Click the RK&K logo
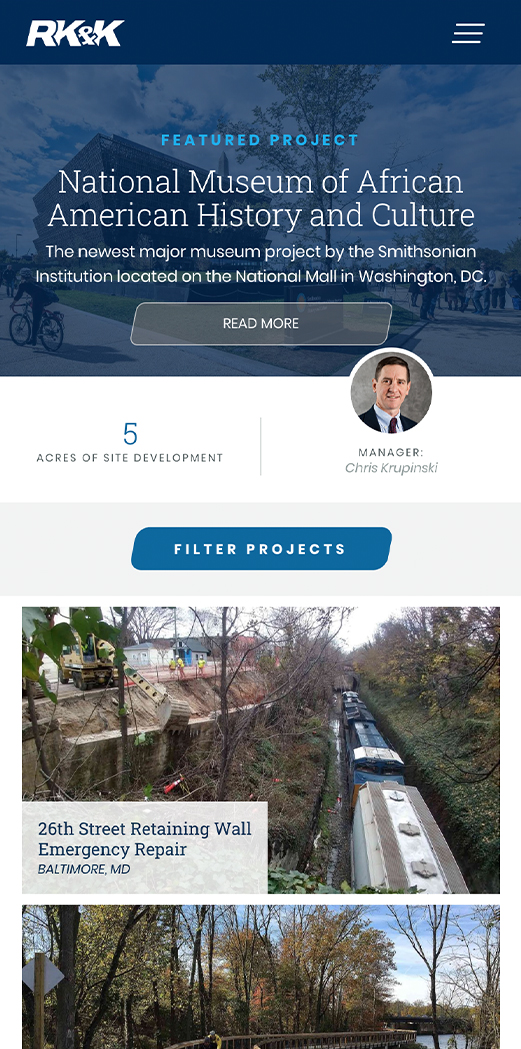The image size is (521, 1049). 75,33
